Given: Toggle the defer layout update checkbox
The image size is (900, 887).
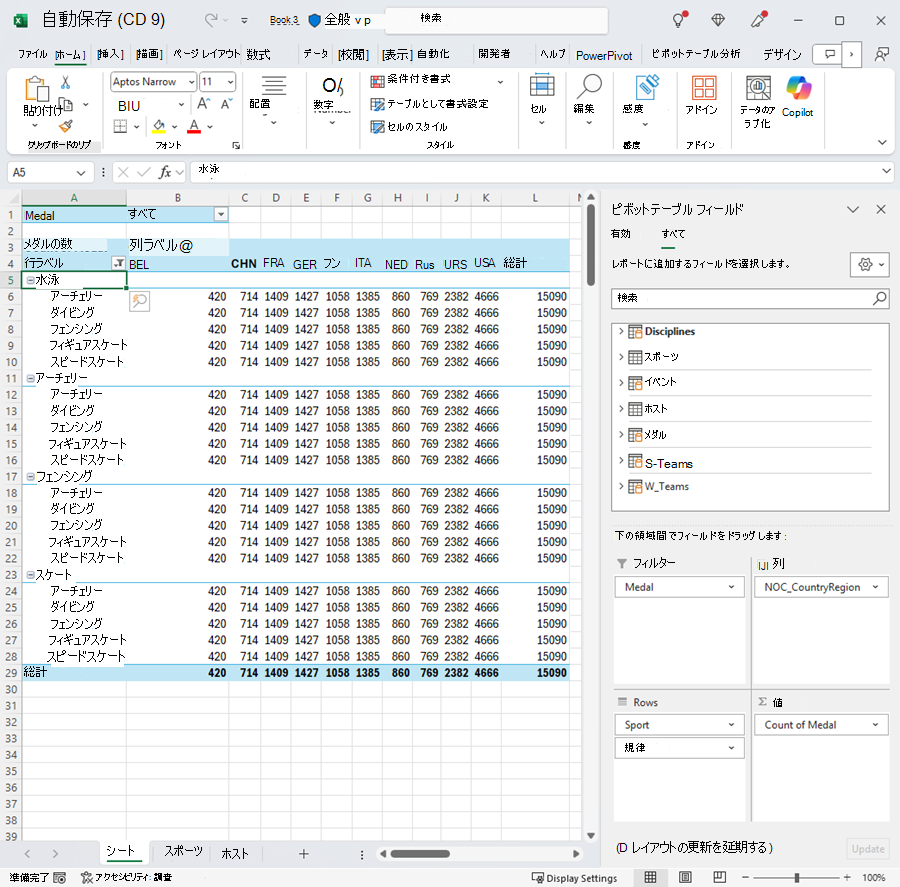Looking at the screenshot, I should [x=620, y=848].
